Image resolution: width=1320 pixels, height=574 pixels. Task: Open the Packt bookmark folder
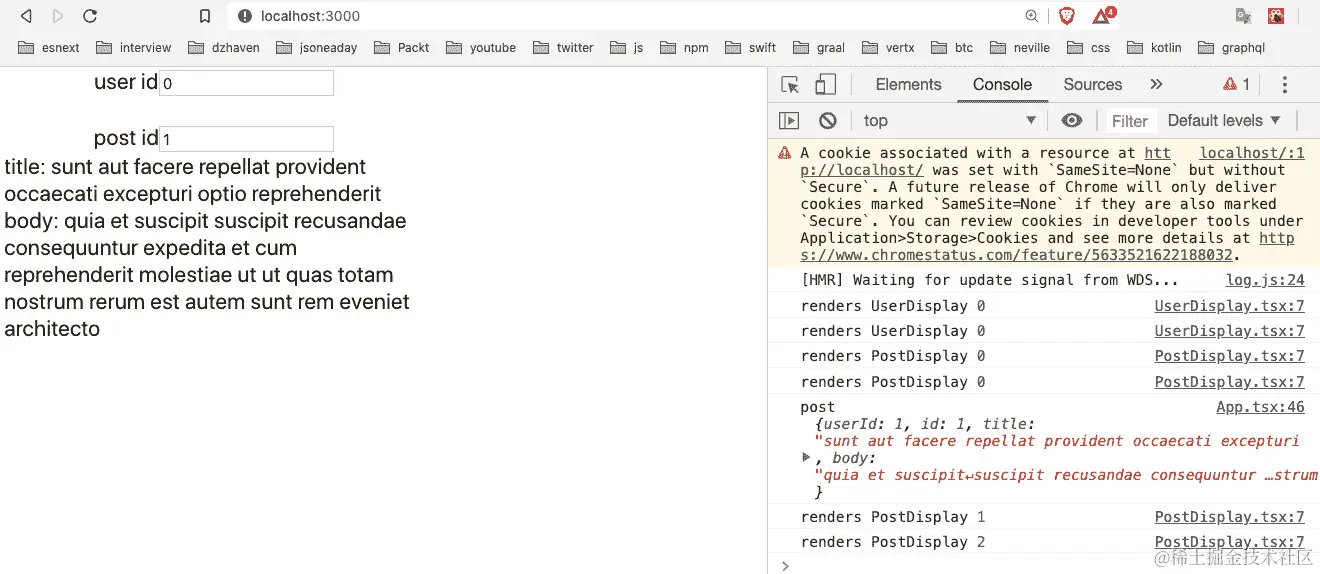[401, 47]
